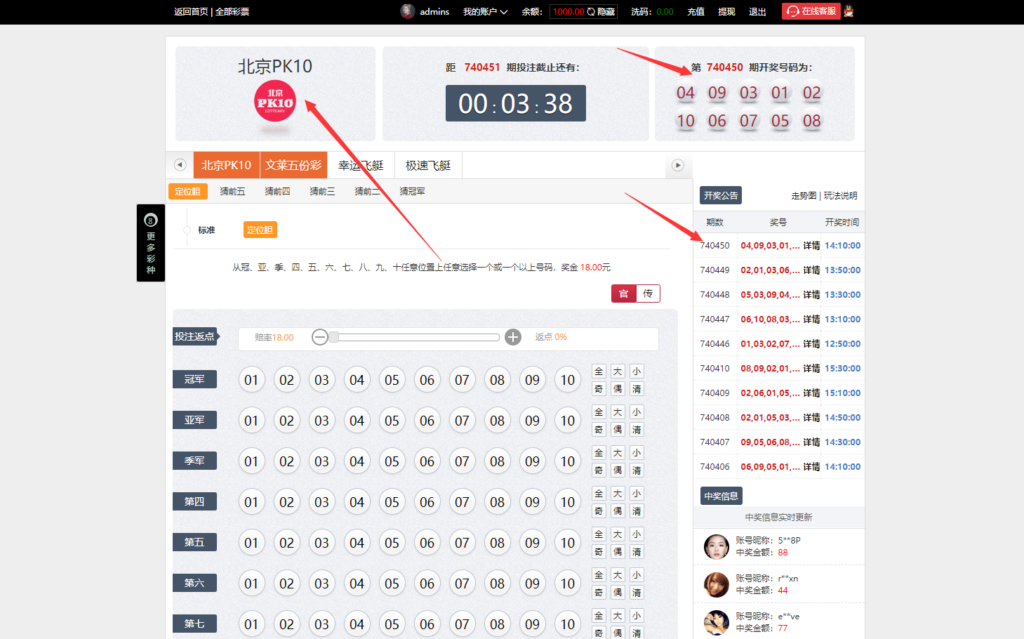1024x639 pixels.
Task: Expand the 我的账户 dropdown
Action: click(485, 12)
